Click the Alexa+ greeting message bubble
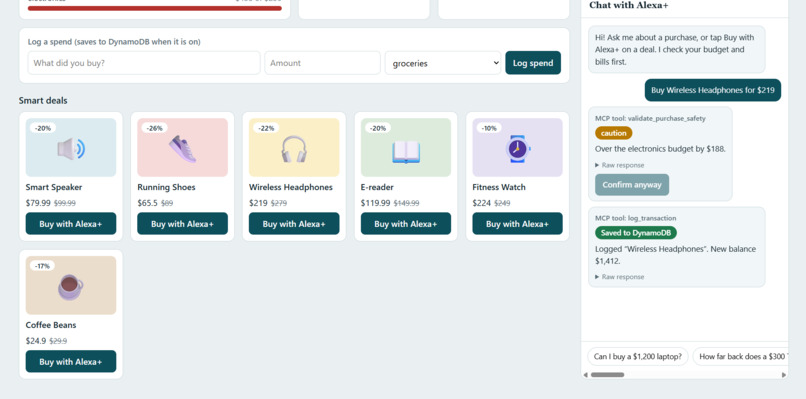The width and height of the screenshot is (806, 399). (x=676, y=49)
